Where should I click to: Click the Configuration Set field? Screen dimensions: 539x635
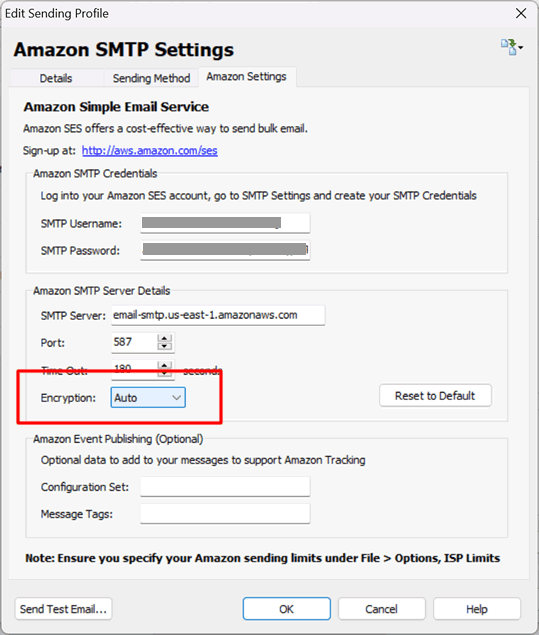point(225,486)
